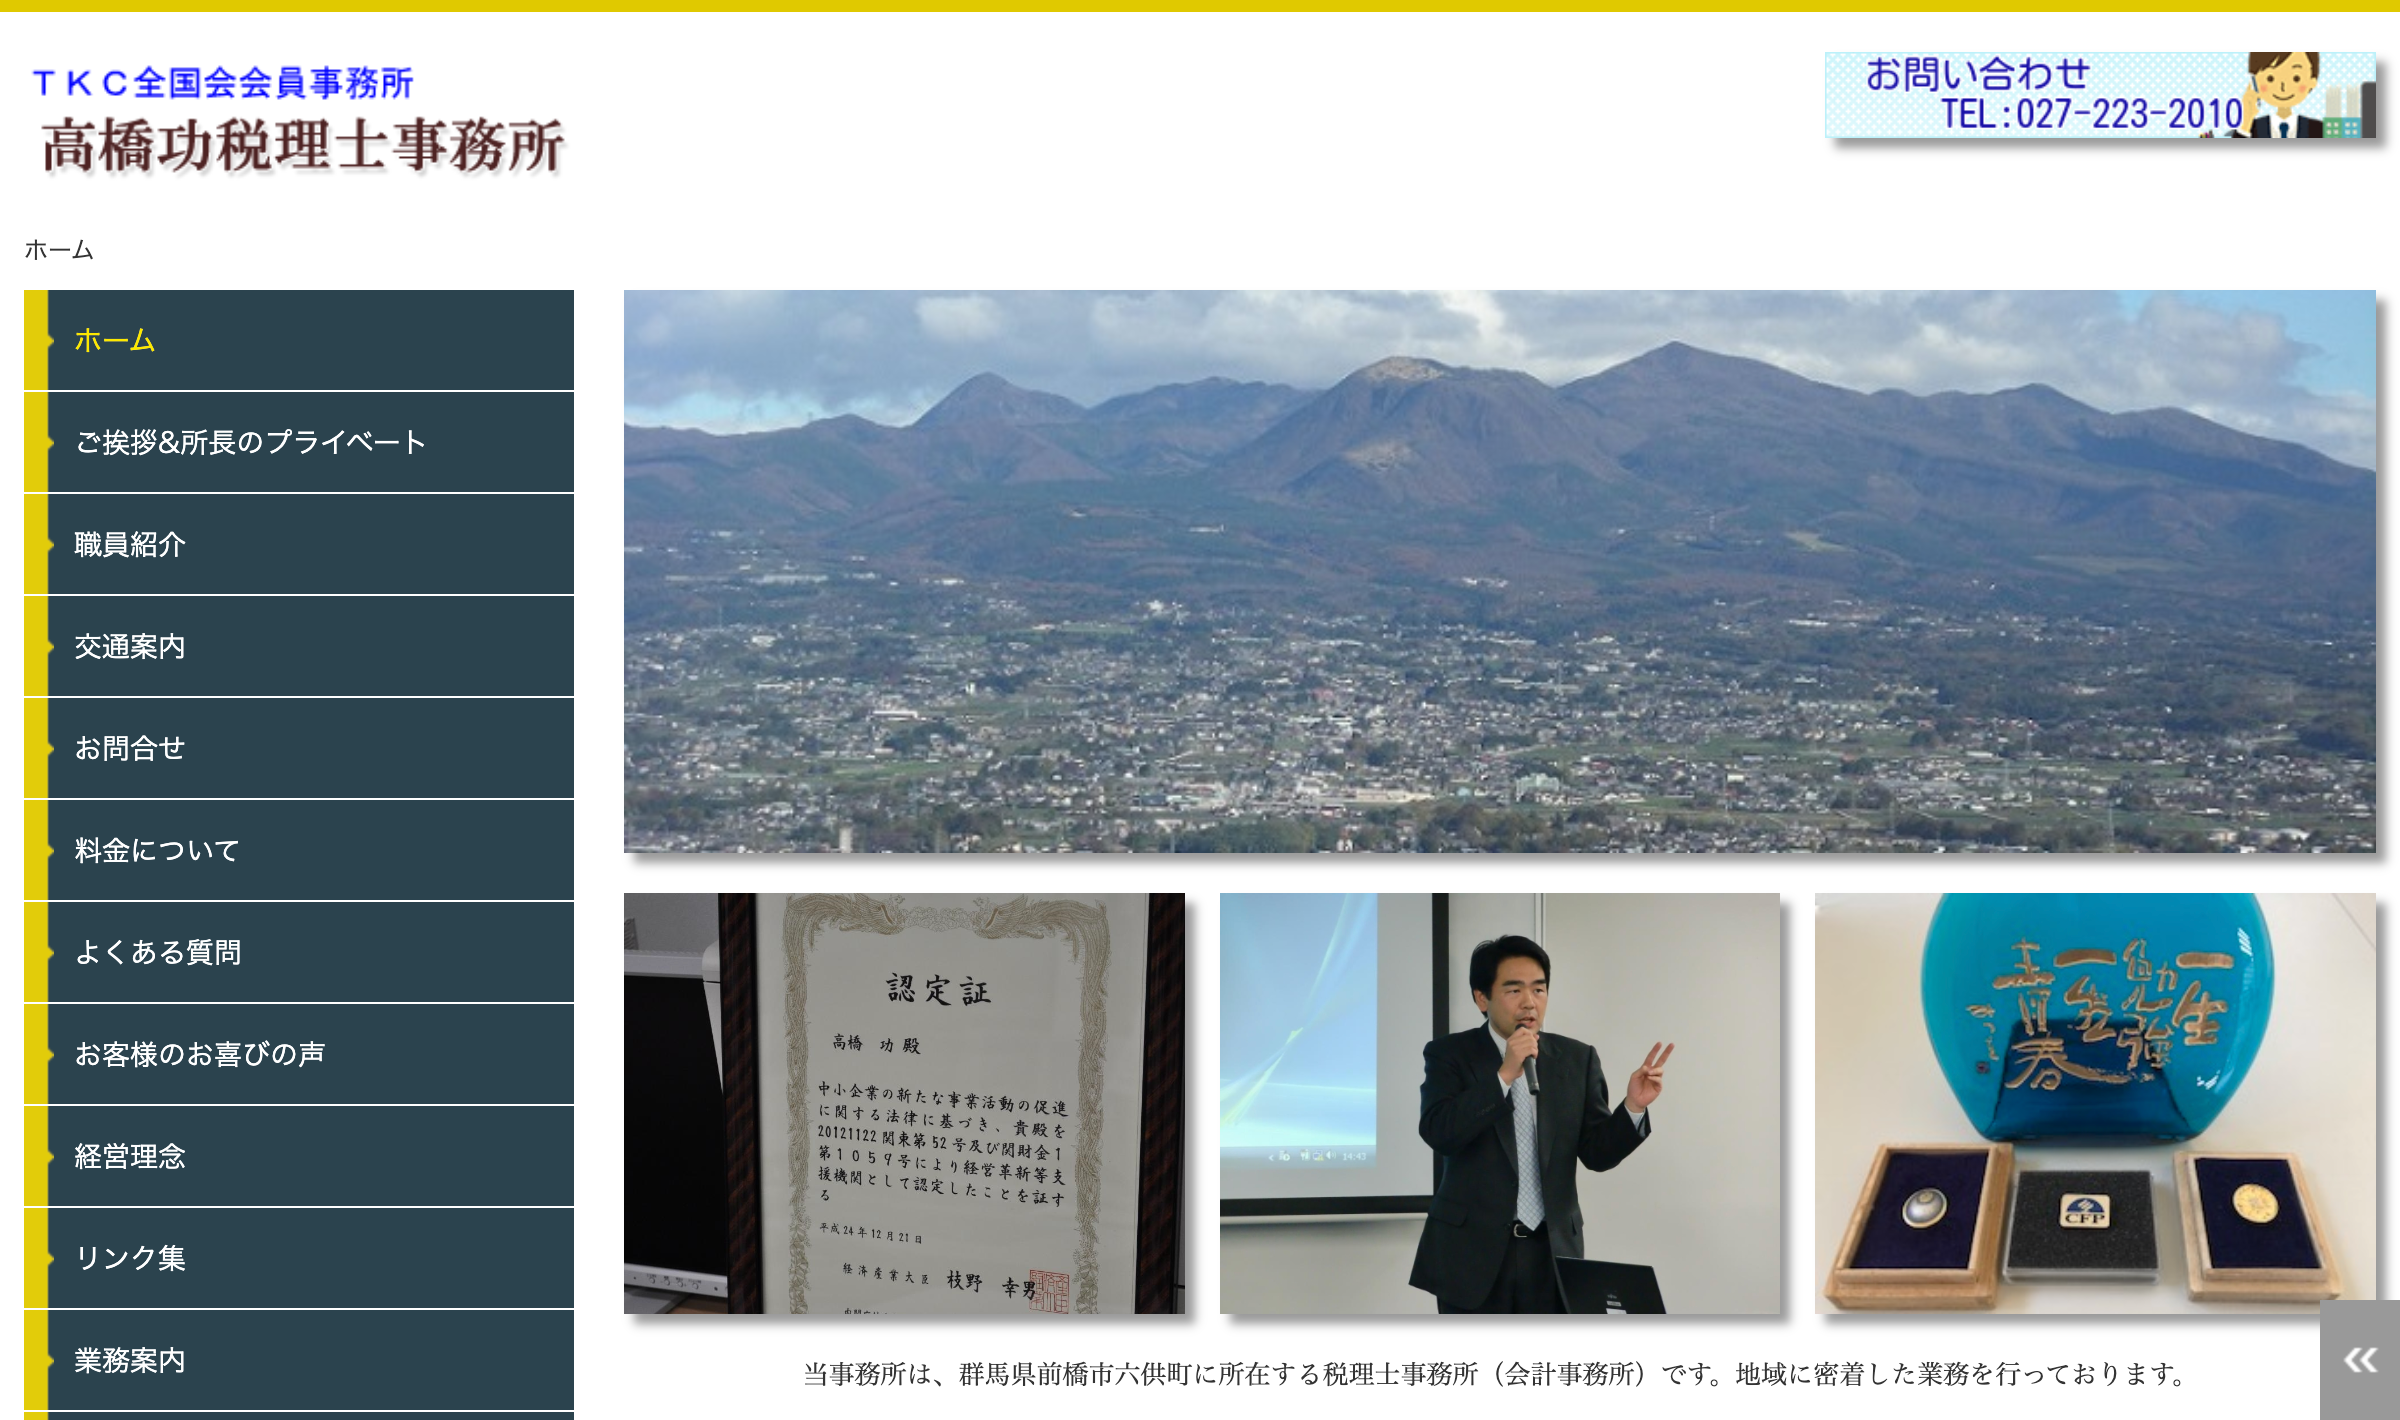
Task: Click the photo of man with microphone
Action: (1499, 1103)
